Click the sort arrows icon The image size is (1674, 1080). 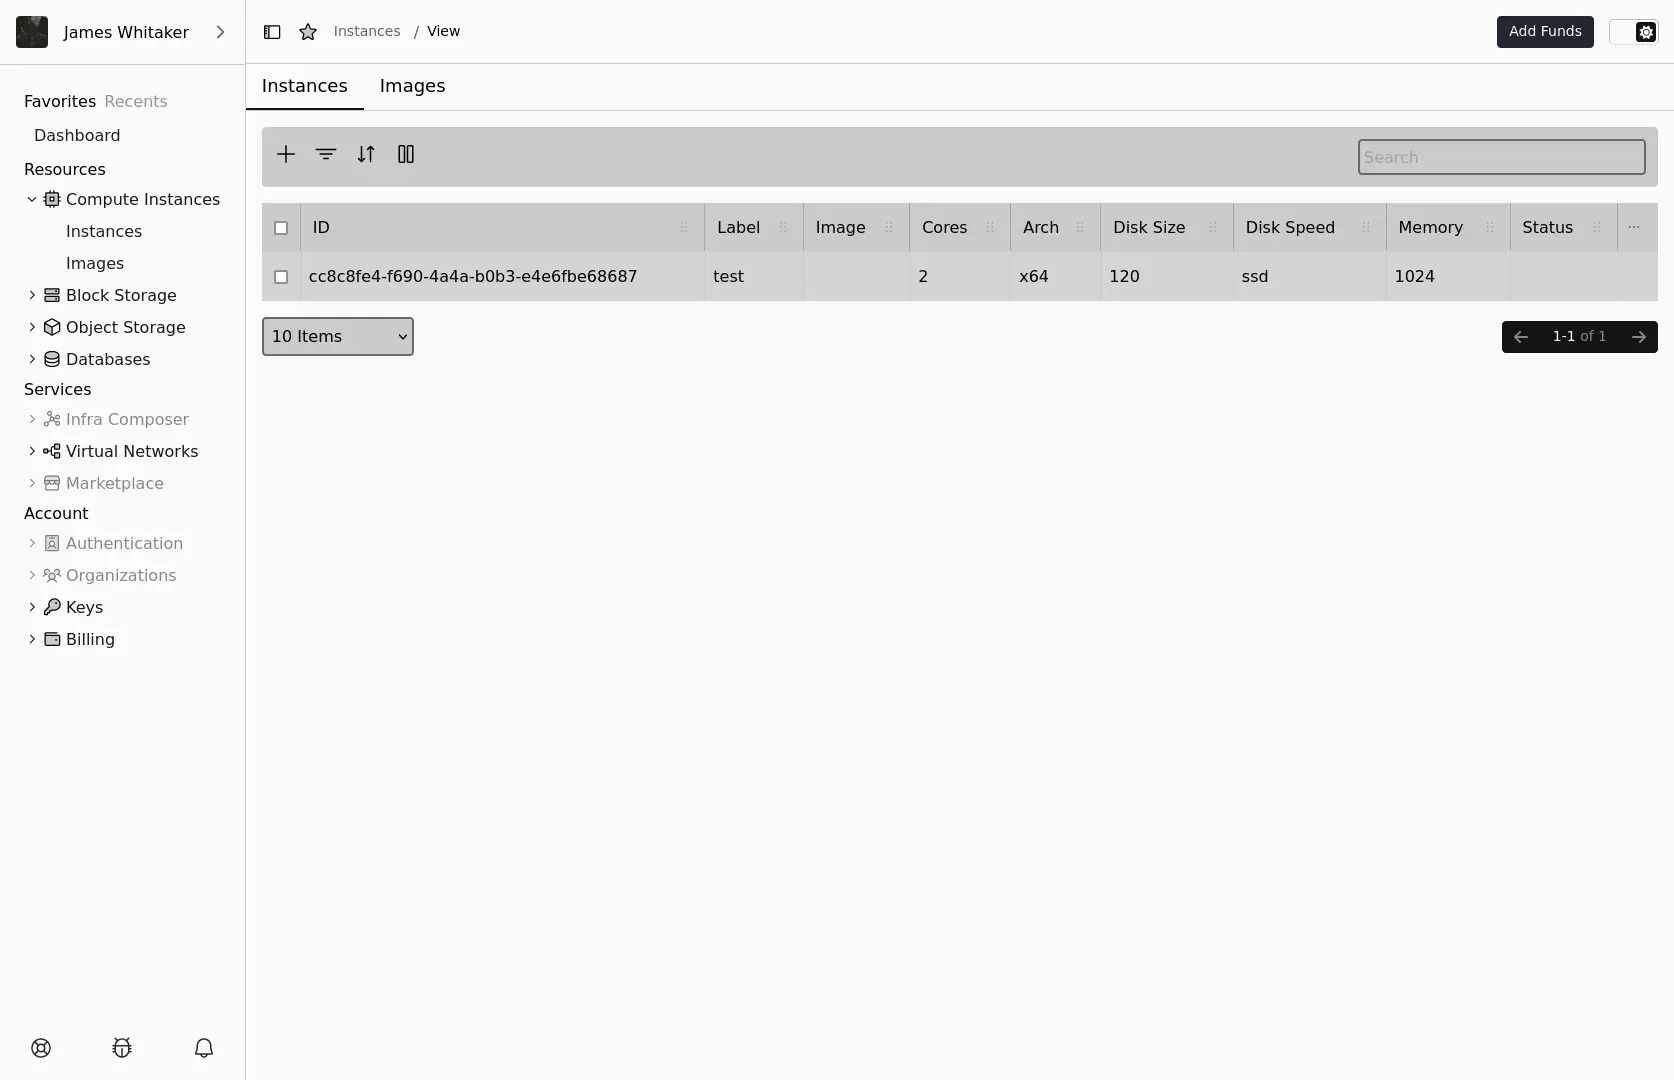pos(366,155)
